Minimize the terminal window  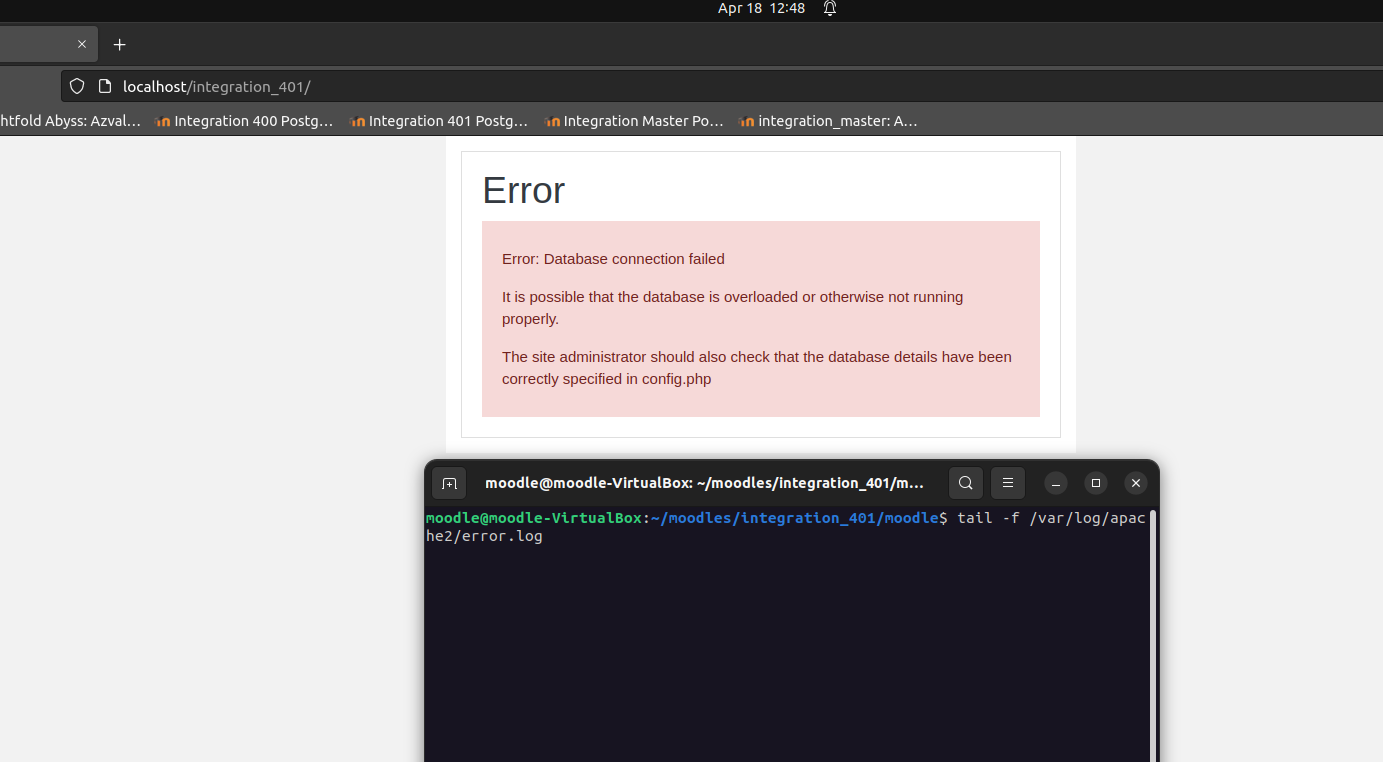pyautogui.click(x=1056, y=483)
